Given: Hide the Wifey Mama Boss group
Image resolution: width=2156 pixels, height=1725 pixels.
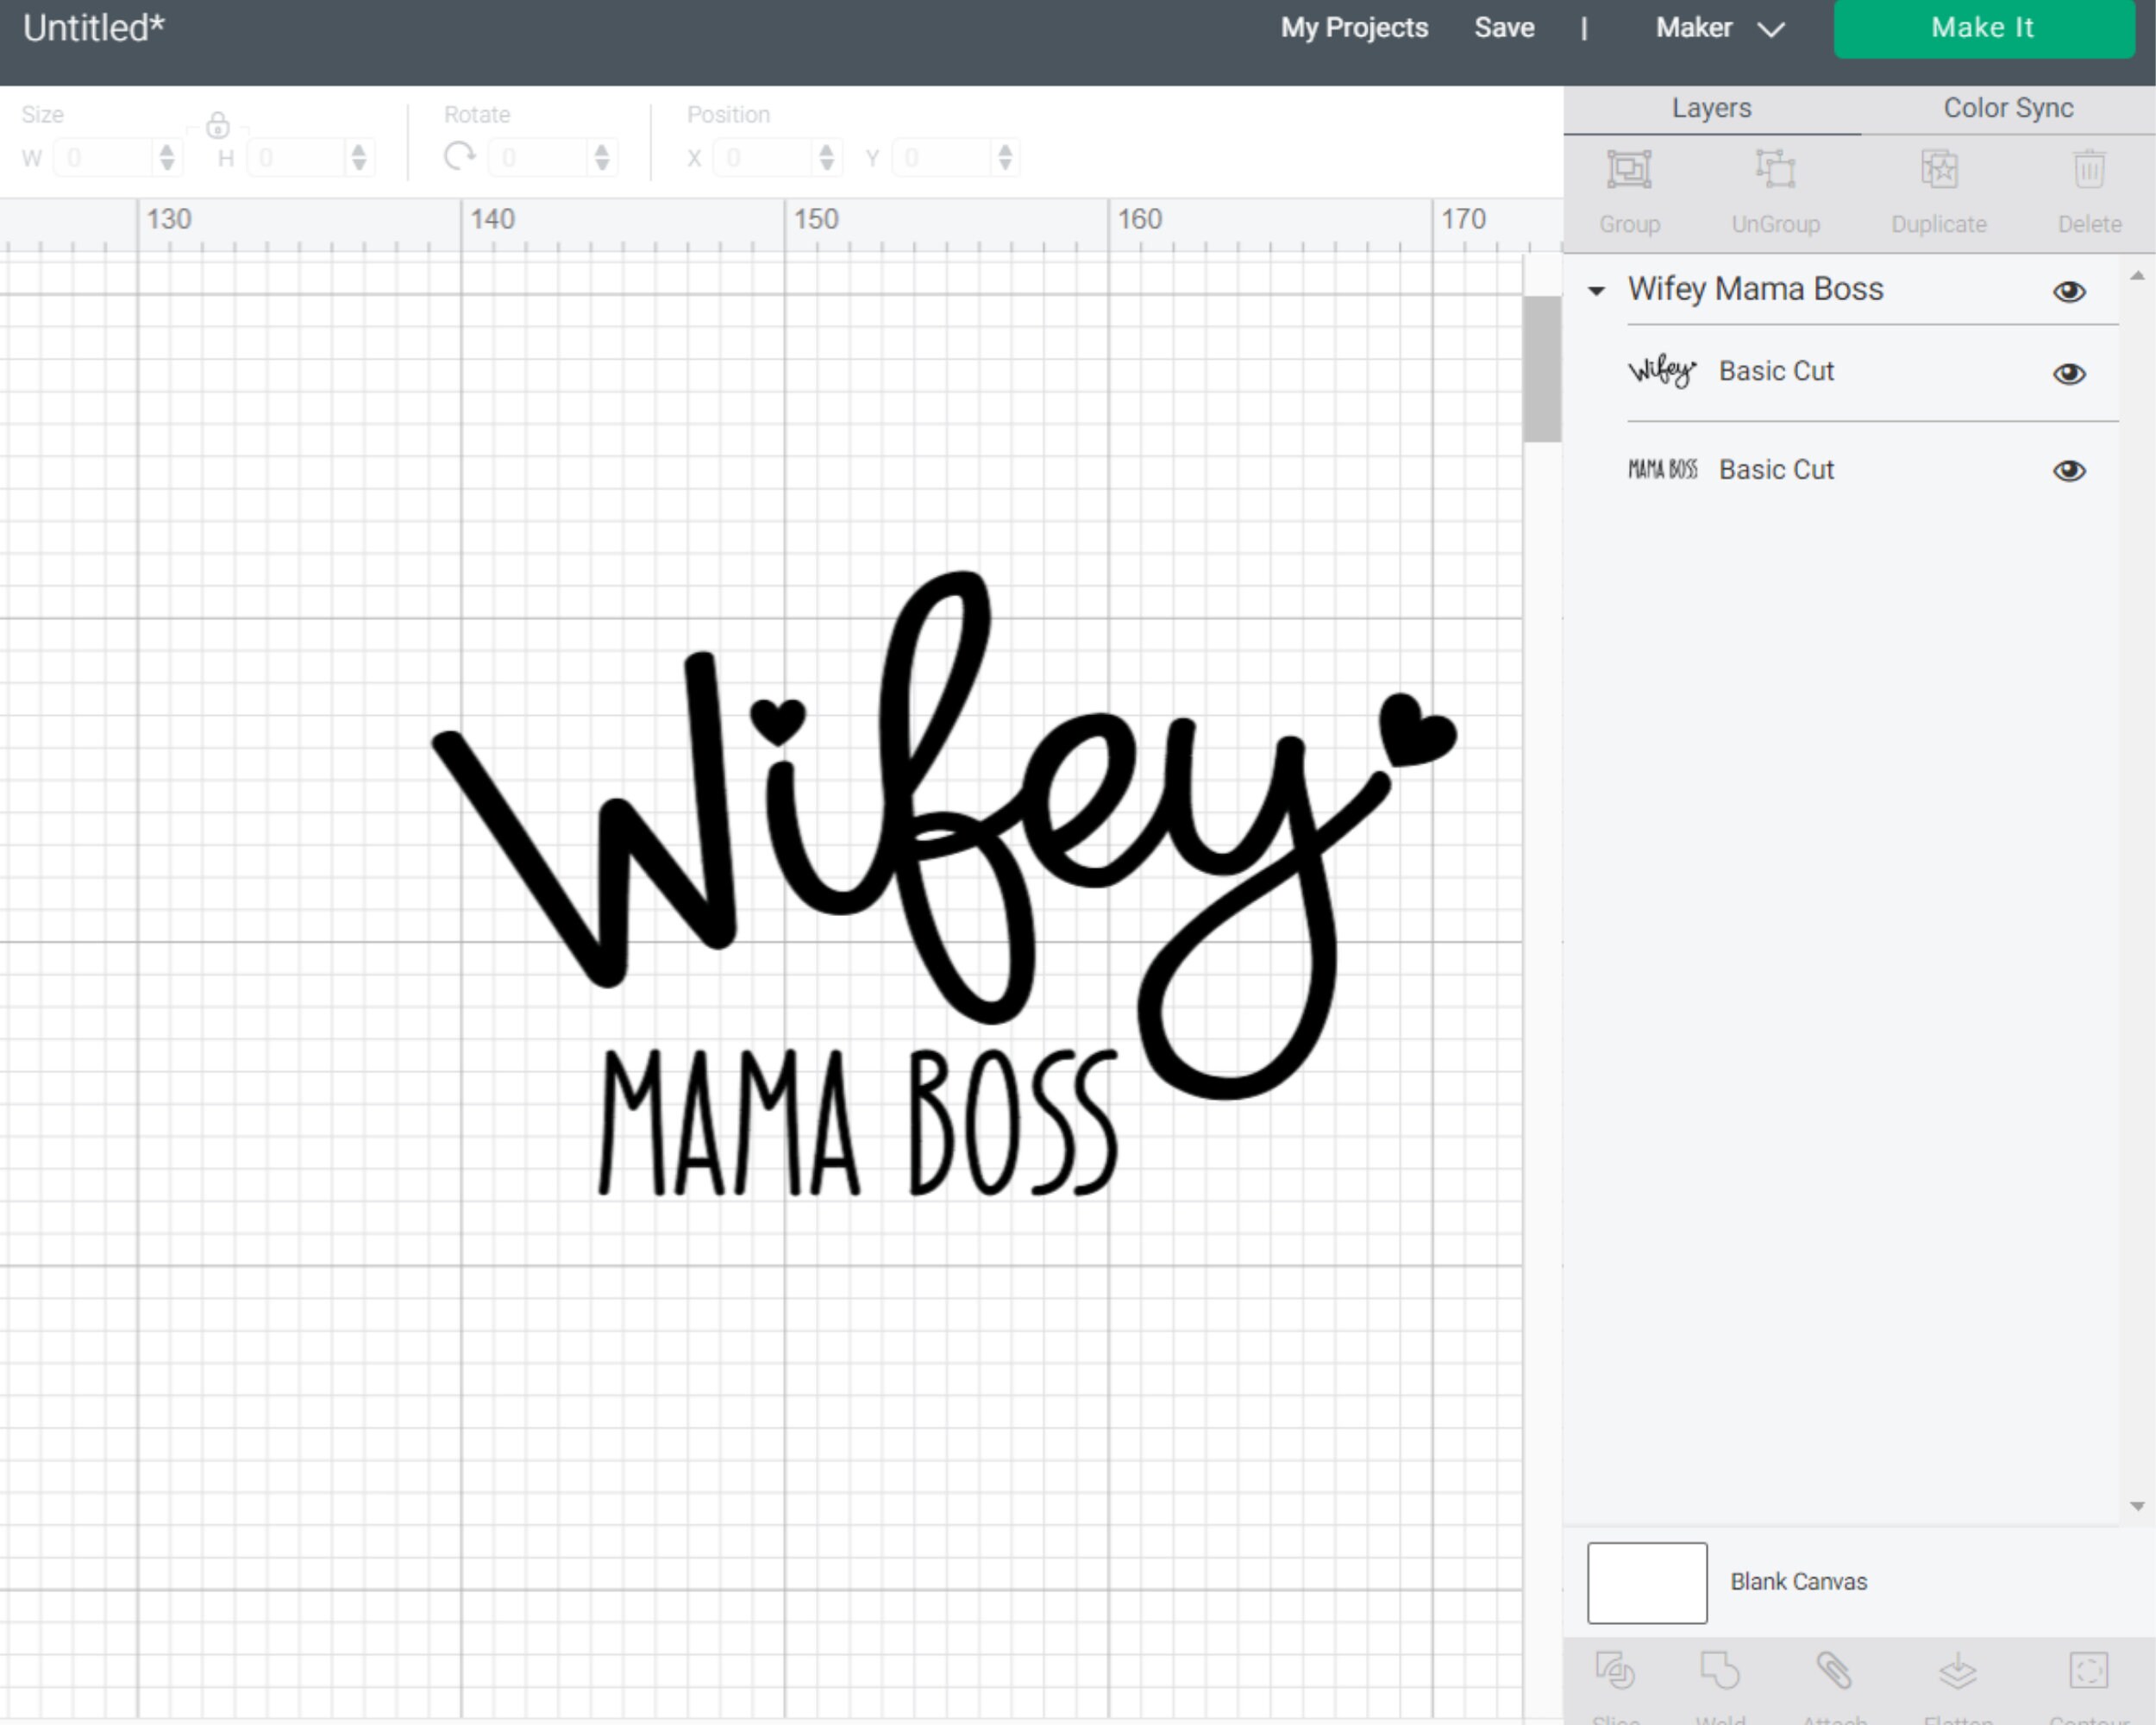Looking at the screenshot, I should (x=2069, y=291).
